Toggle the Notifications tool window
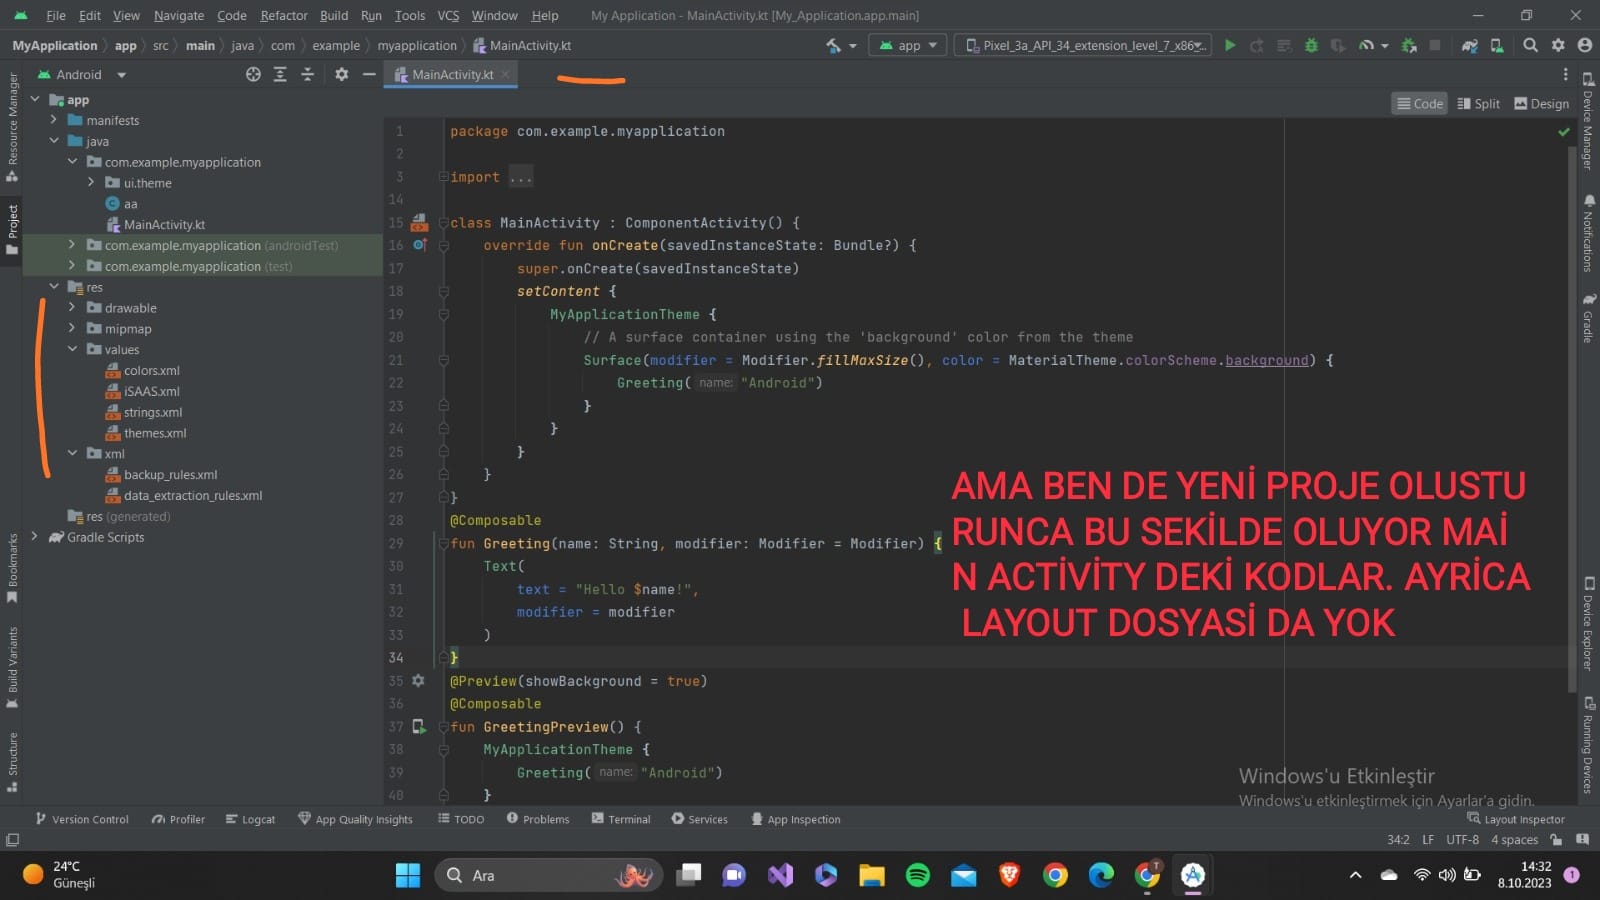Viewport: 1600px width, 900px height. (x=1587, y=232)
